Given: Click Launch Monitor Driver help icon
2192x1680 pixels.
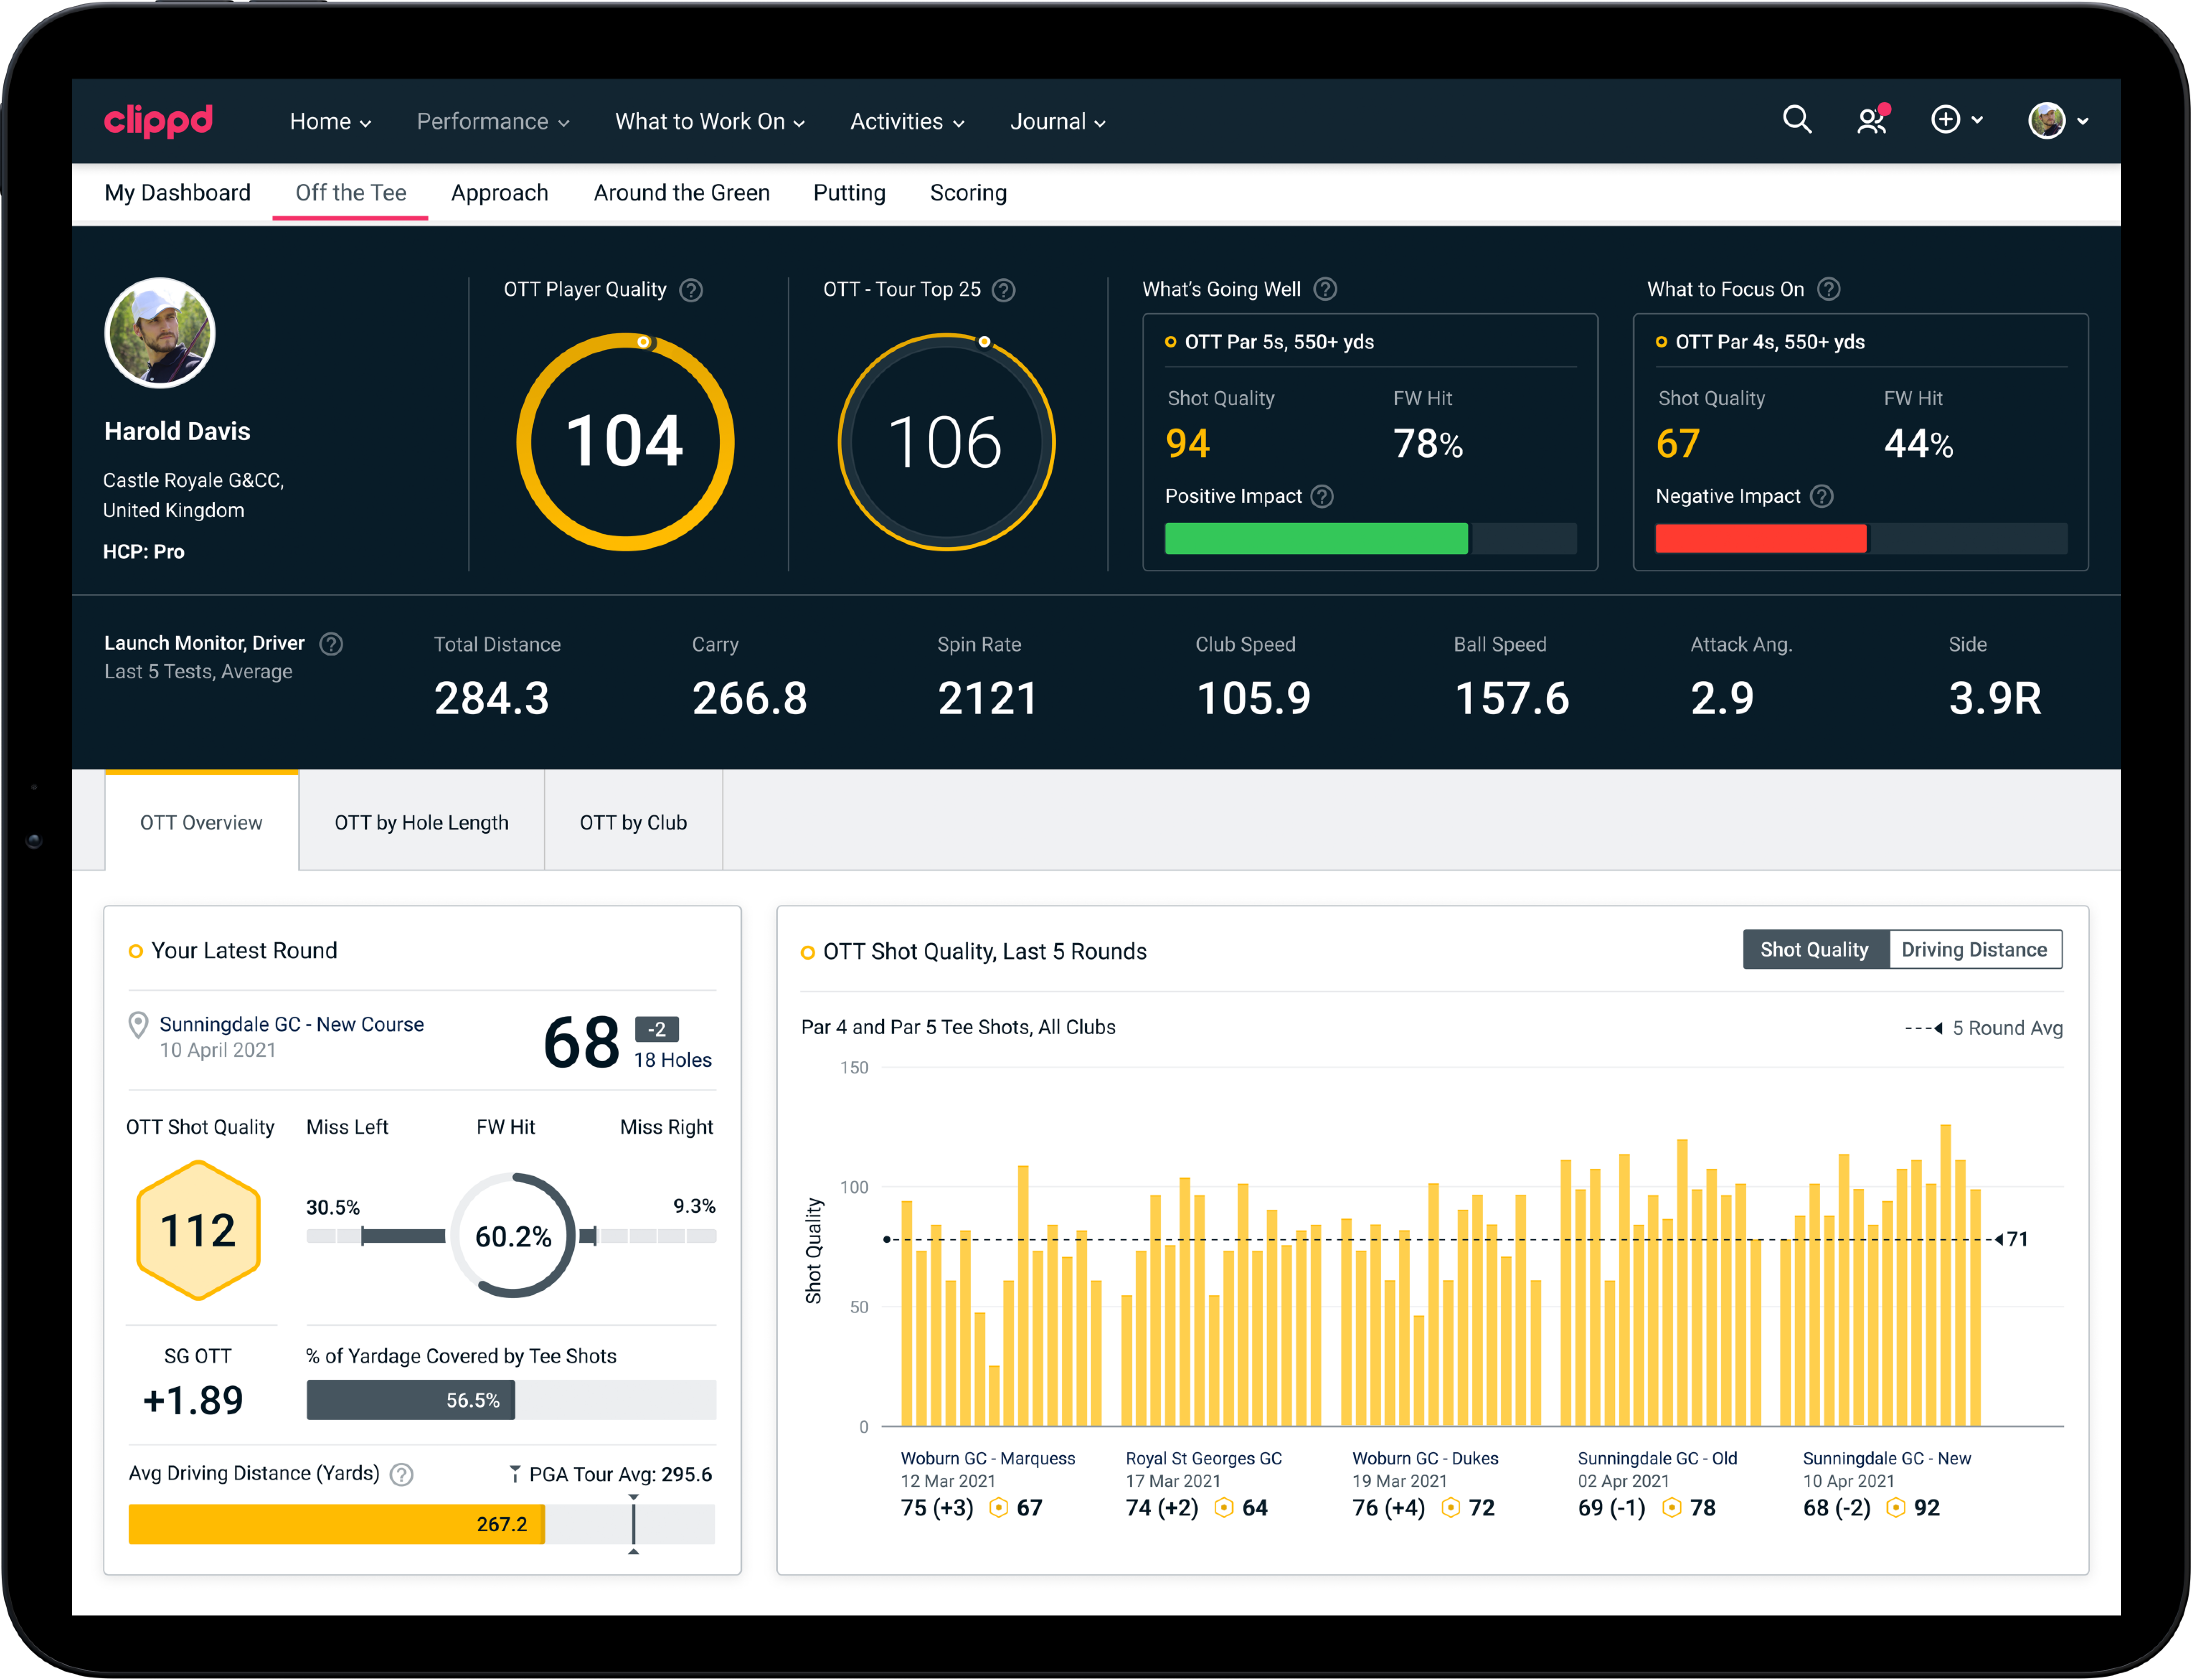Looking at the screenshot, I should (331, 644).
